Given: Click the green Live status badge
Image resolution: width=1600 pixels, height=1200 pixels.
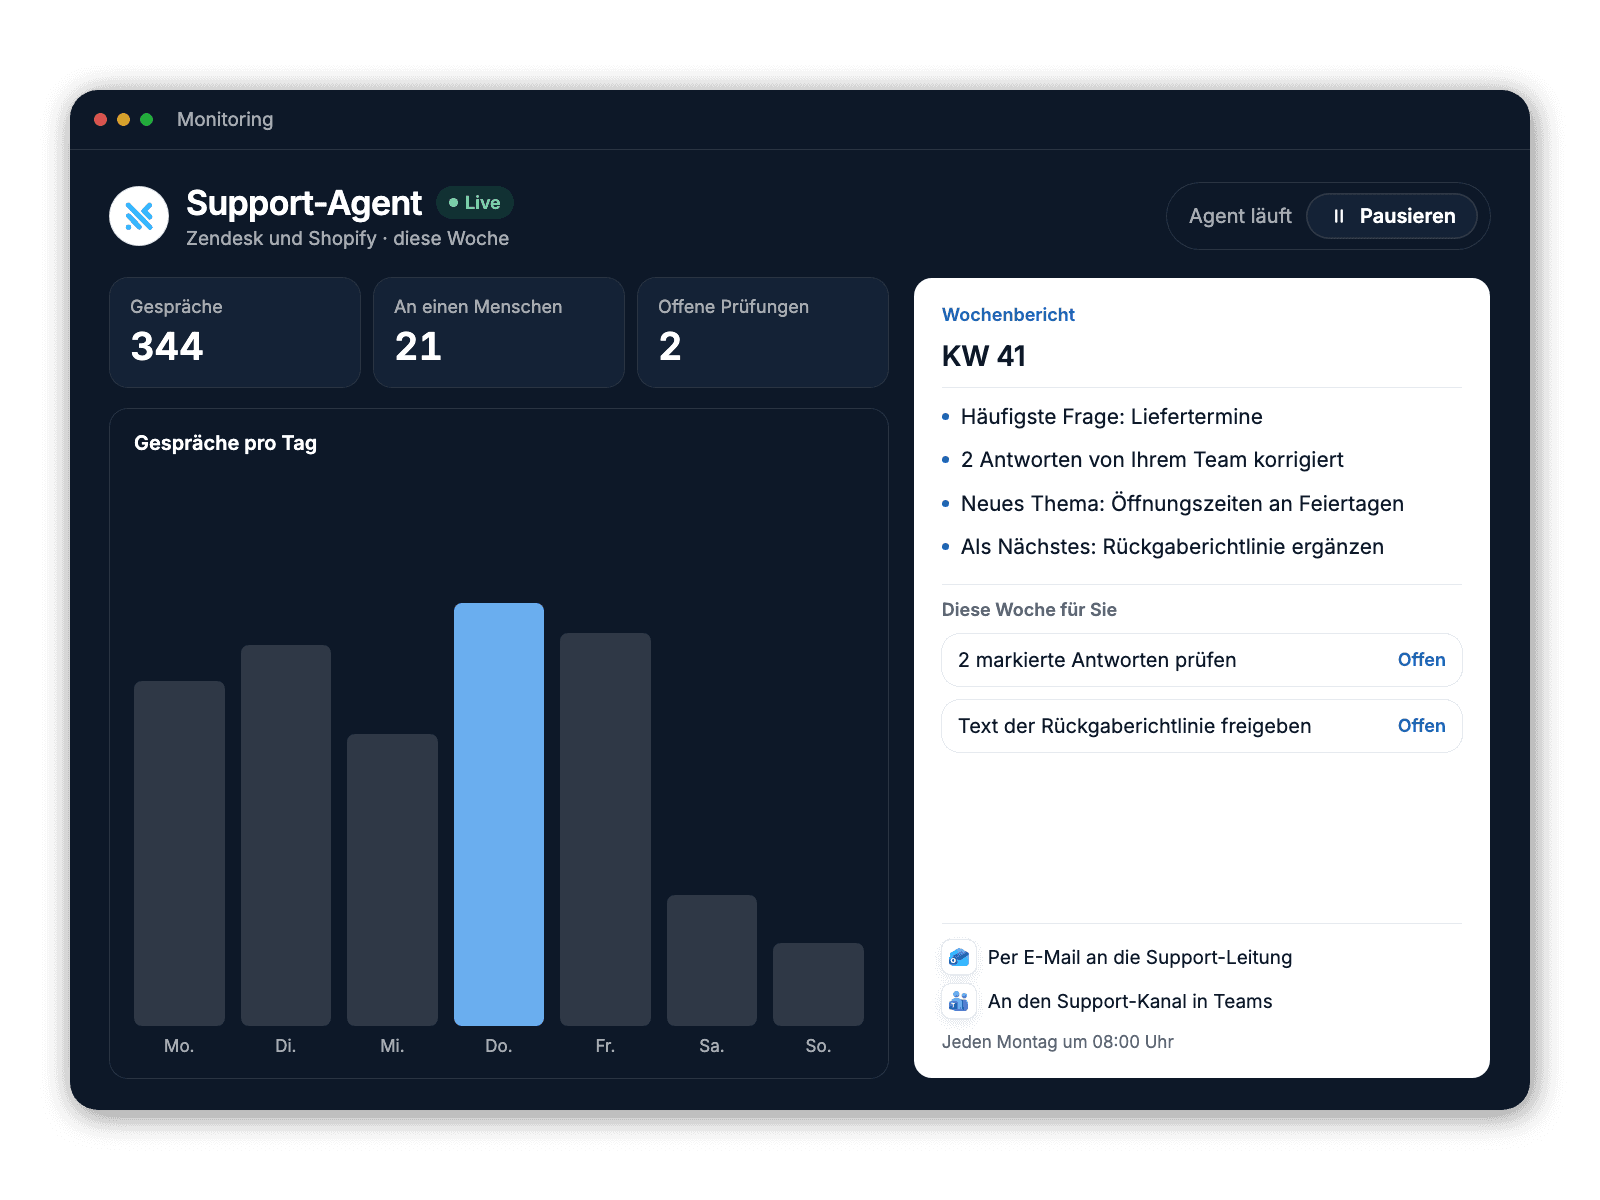Looking at the screenshot, I should (475, 203).
